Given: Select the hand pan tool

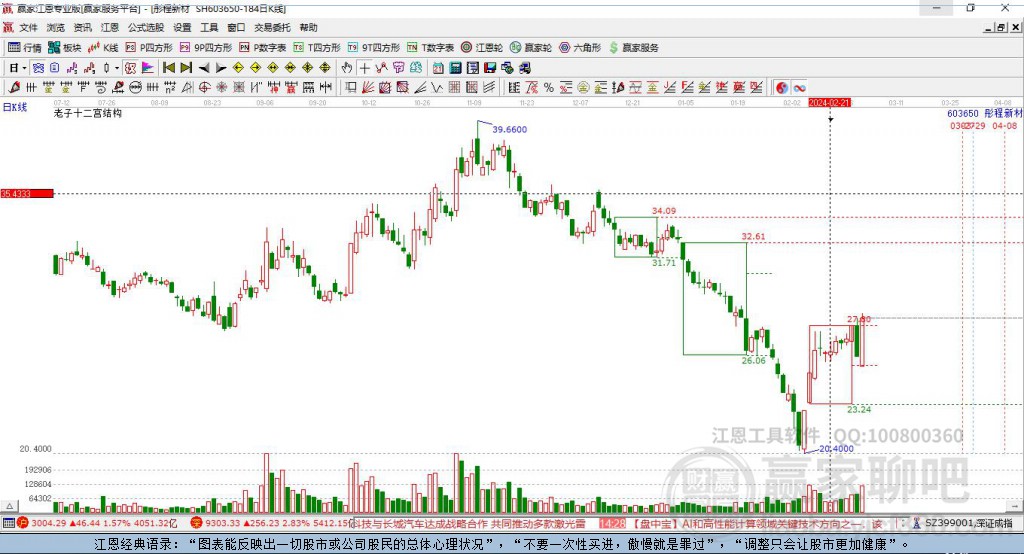Looking at the screenshot, I should point(347,68).
